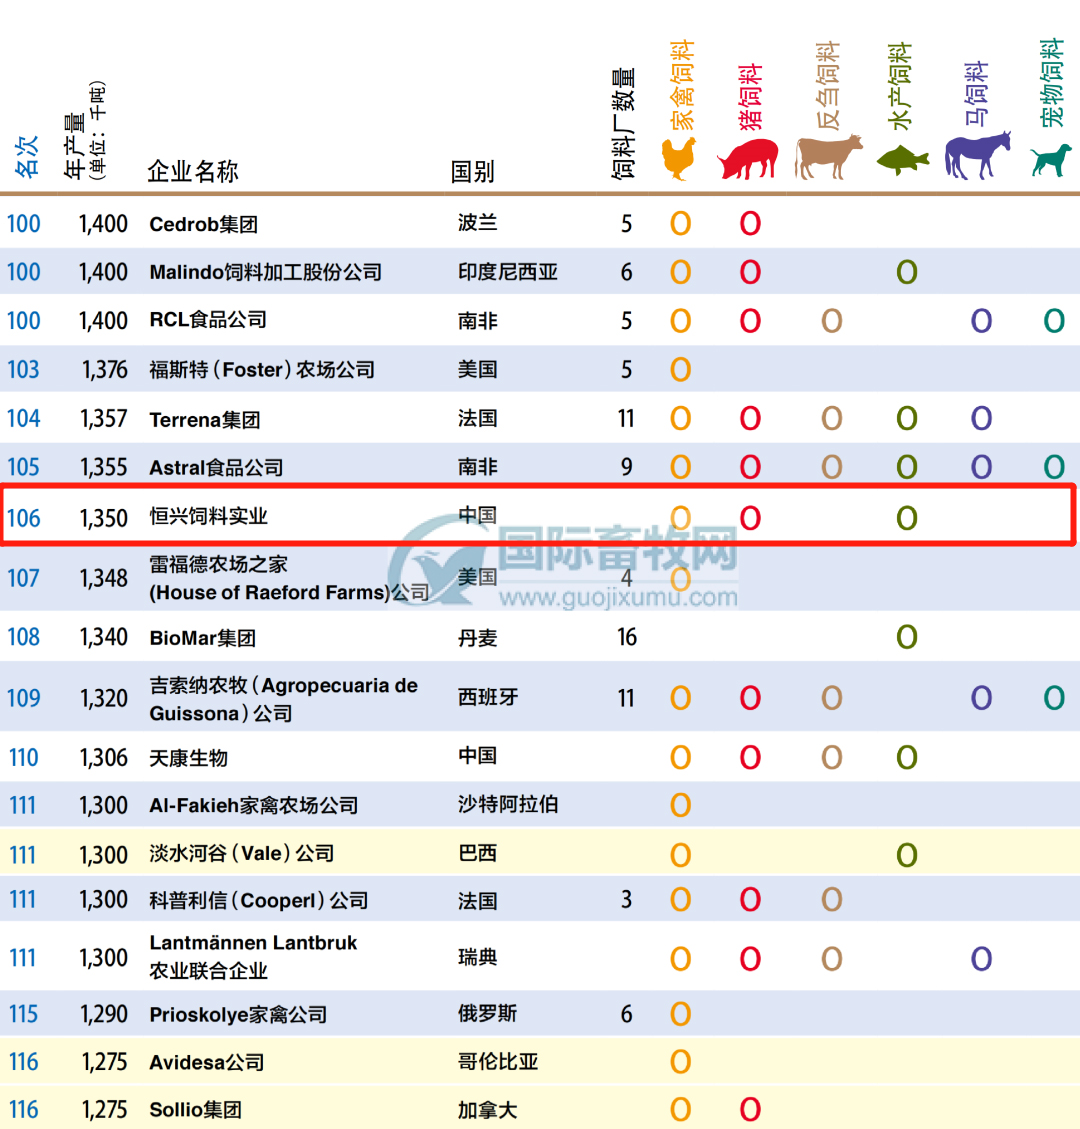Select the brown cow ruminant feed icon
This screenshot has height=1129, width=1080.
828,157
